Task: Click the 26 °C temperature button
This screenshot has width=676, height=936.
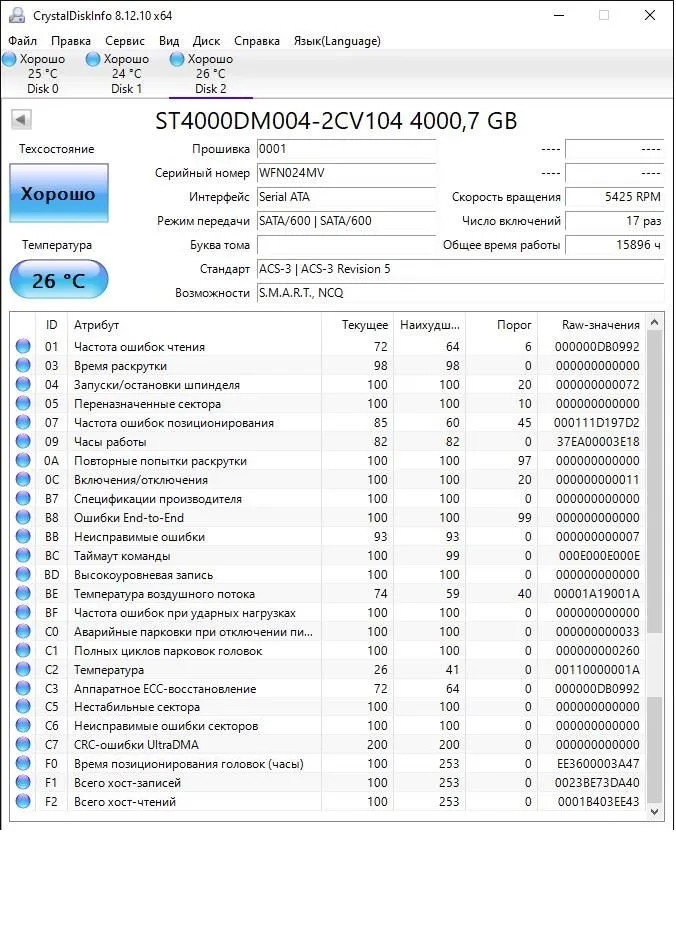Action: coord(59,280)
